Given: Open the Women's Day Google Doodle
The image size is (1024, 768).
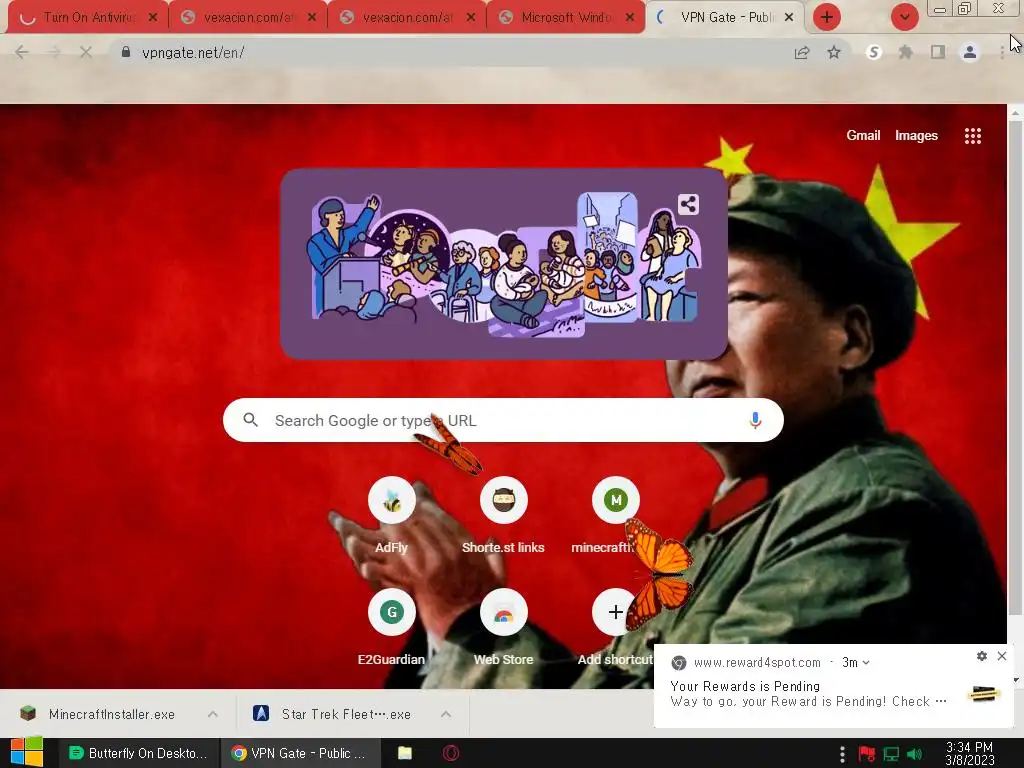Looking at the screenshot, I should click(x=503, y=264).
